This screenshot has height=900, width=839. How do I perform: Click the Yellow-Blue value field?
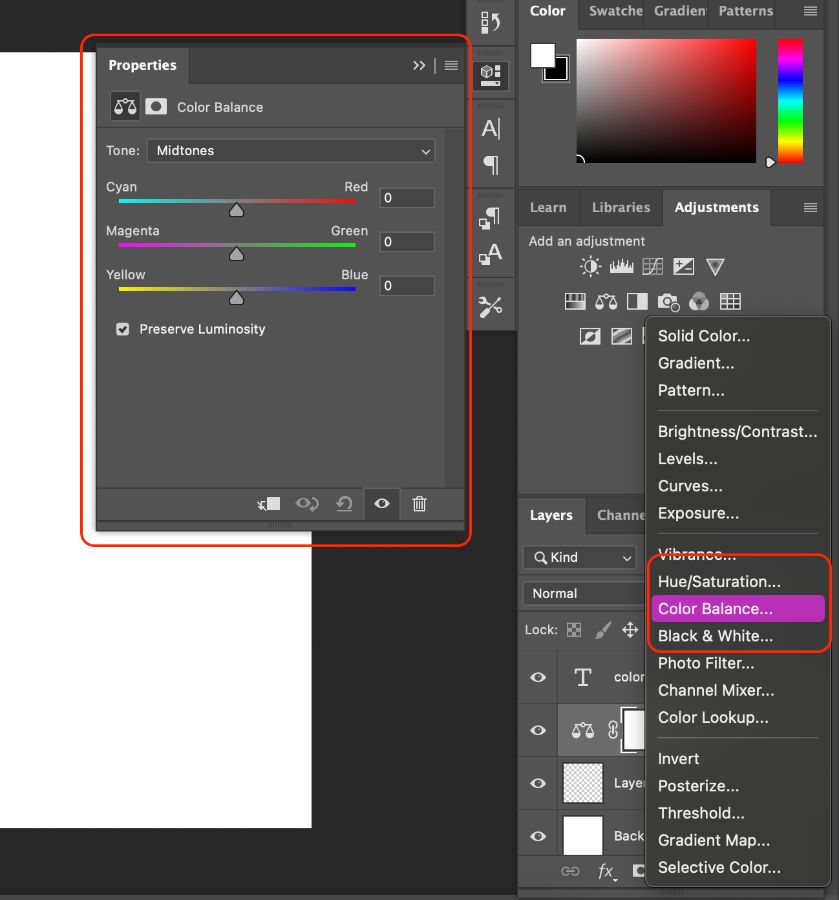pyautogui.click(x=407, y=286)
